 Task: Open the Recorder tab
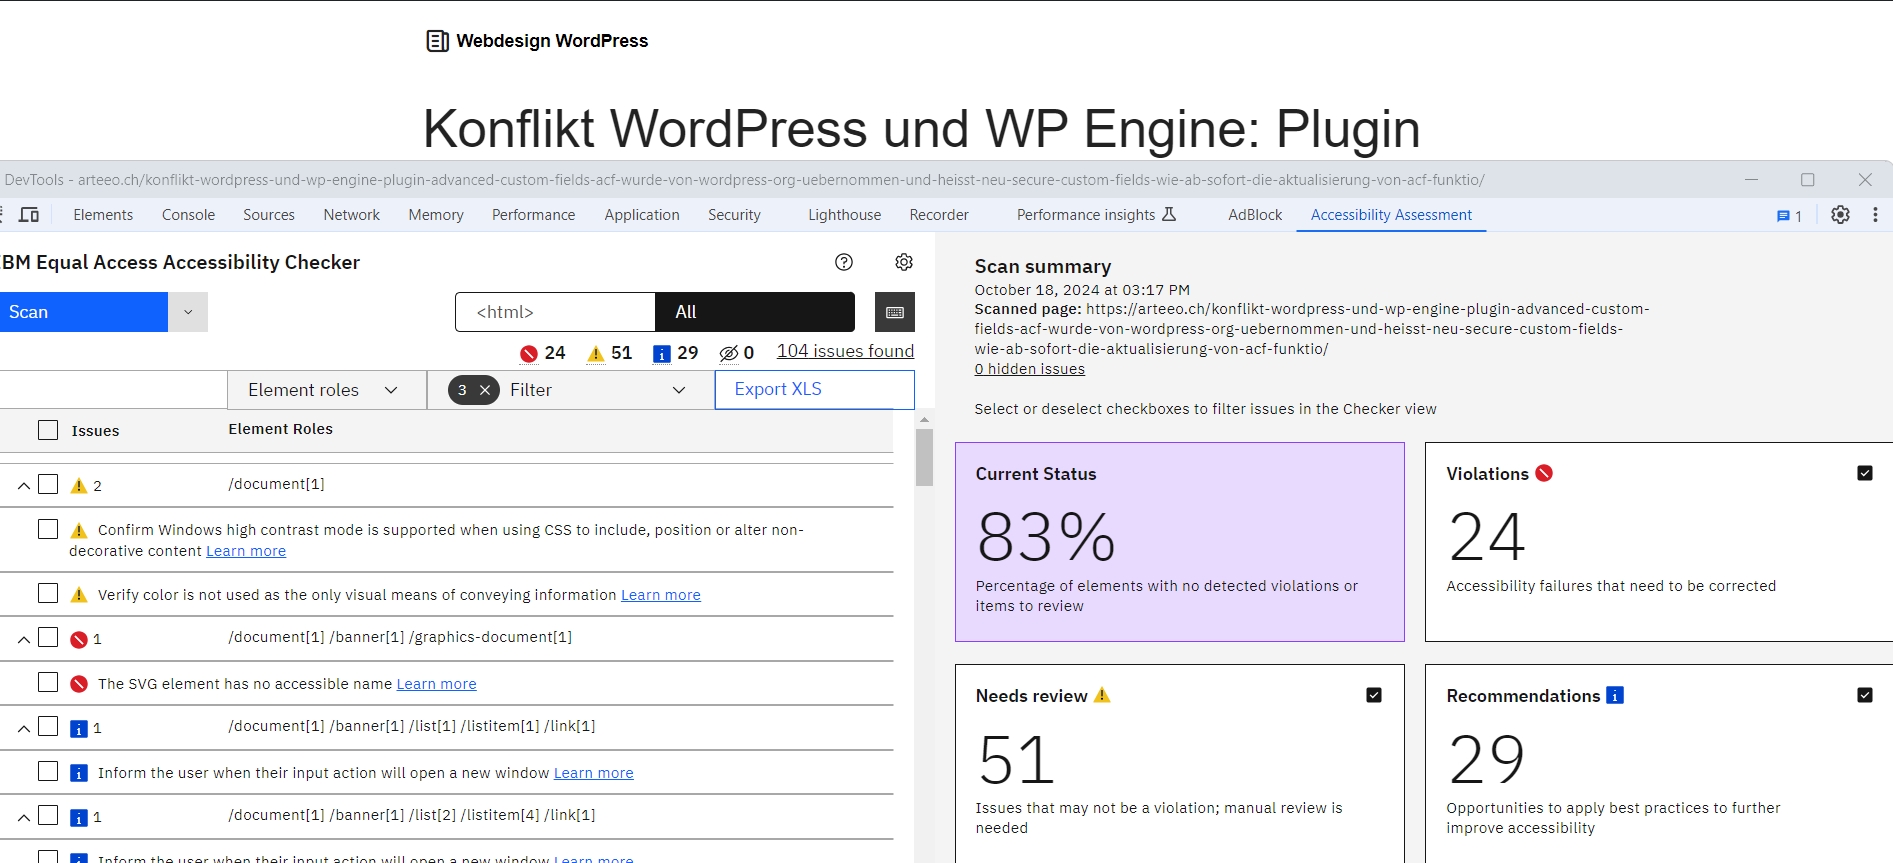point(939,215)
